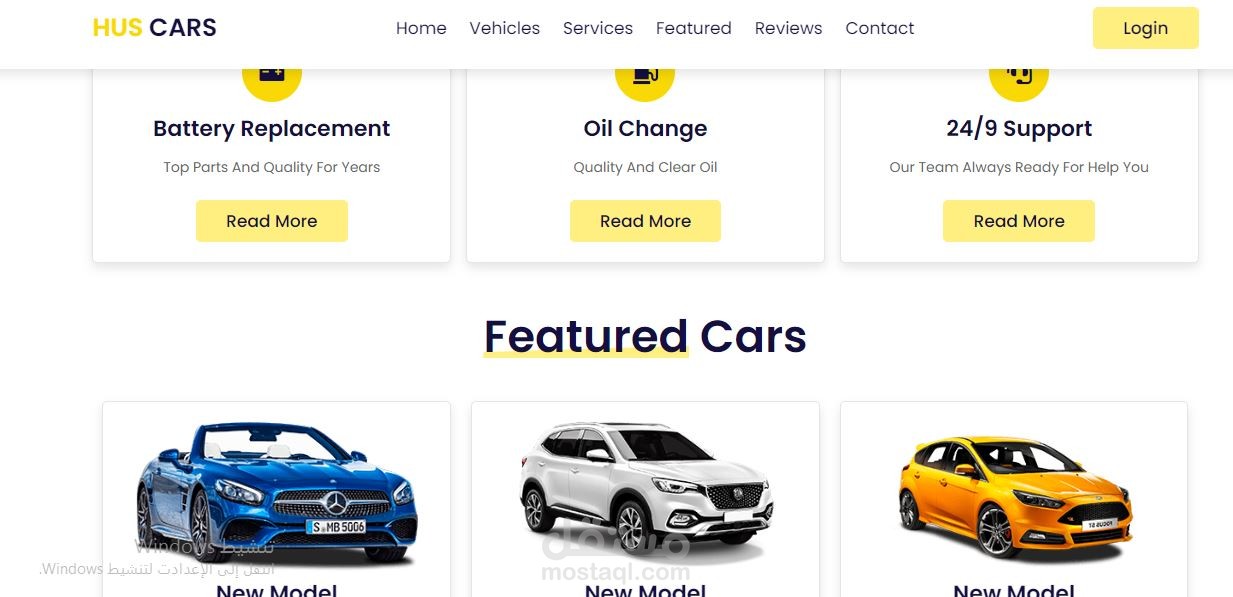Open the Reviews navigation link
The width and height of the screenshot is (1233, 597).
coord(789,28)
